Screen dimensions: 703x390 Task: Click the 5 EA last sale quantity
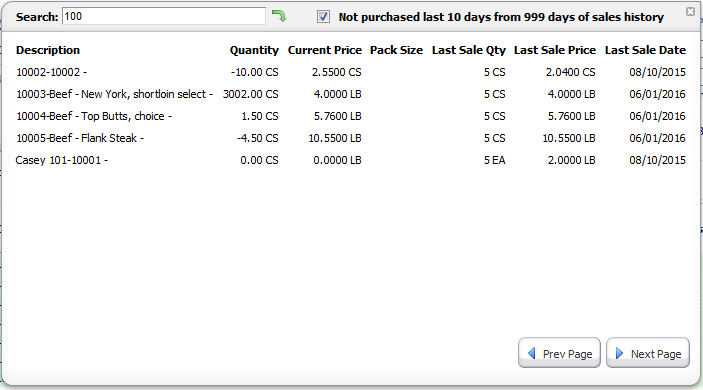click(x=495, y=160)
